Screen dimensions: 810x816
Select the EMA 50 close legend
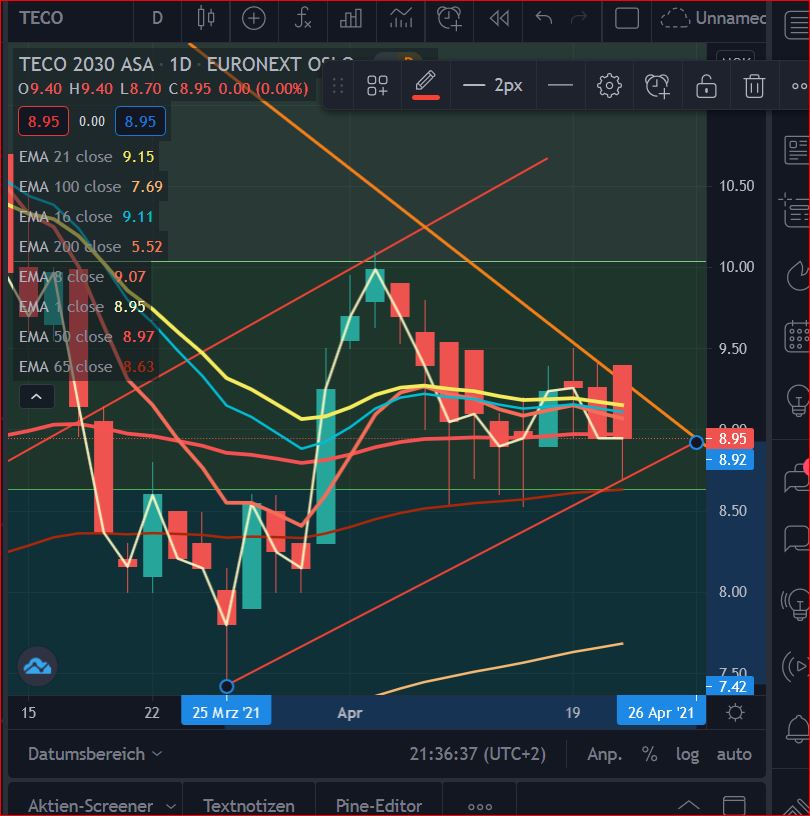pos(86,337)
